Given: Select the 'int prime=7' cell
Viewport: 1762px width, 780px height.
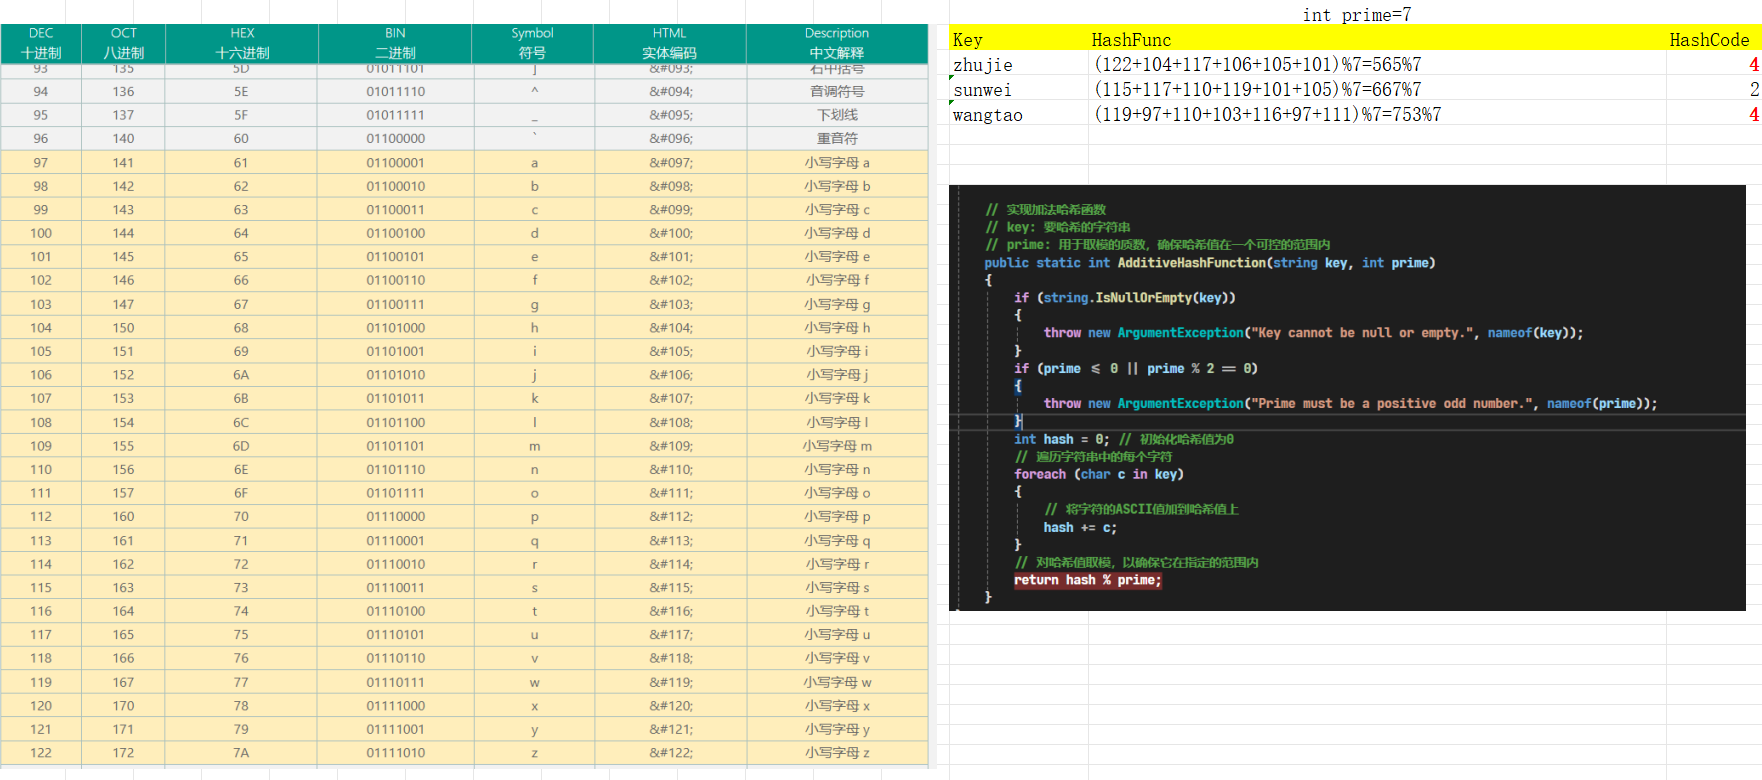Looking at the screenshot, I should (1356, 14).
